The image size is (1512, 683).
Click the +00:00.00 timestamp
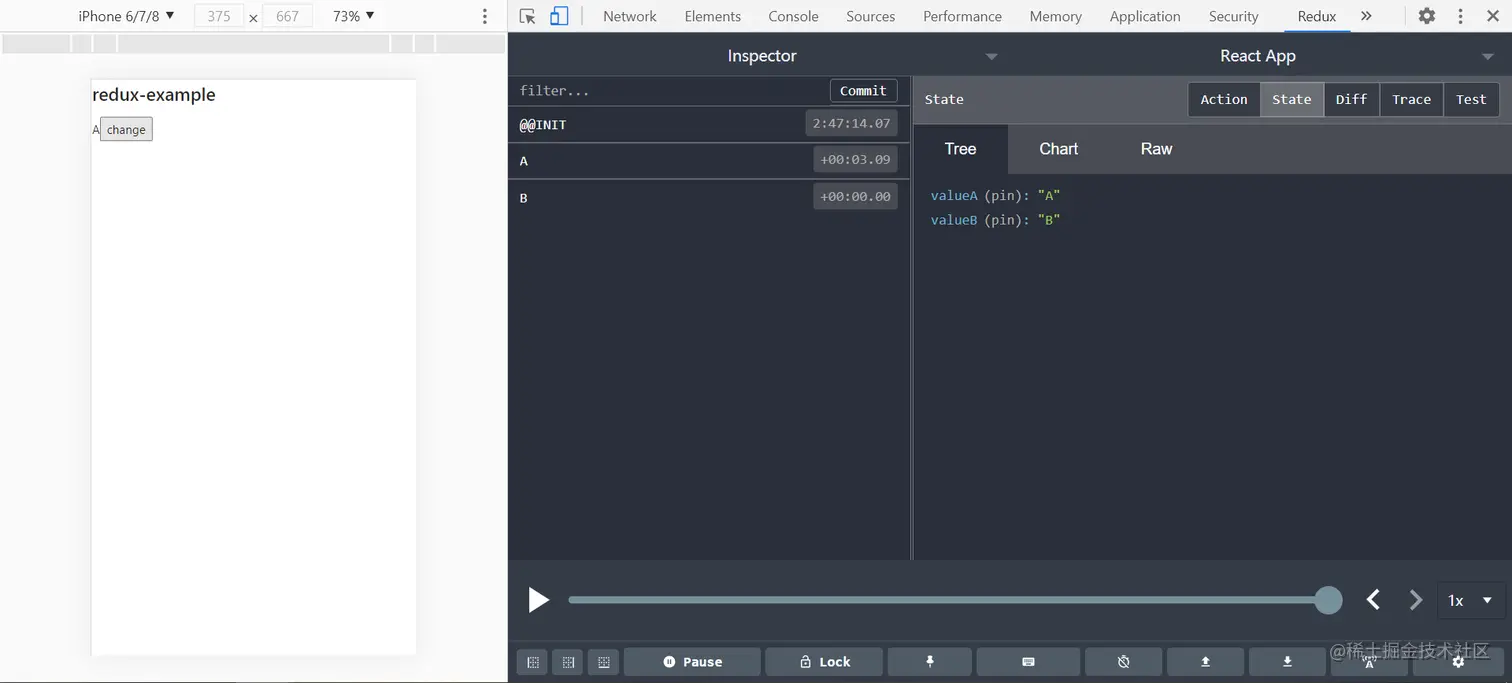pyautogui.click(x=855, y=196)
